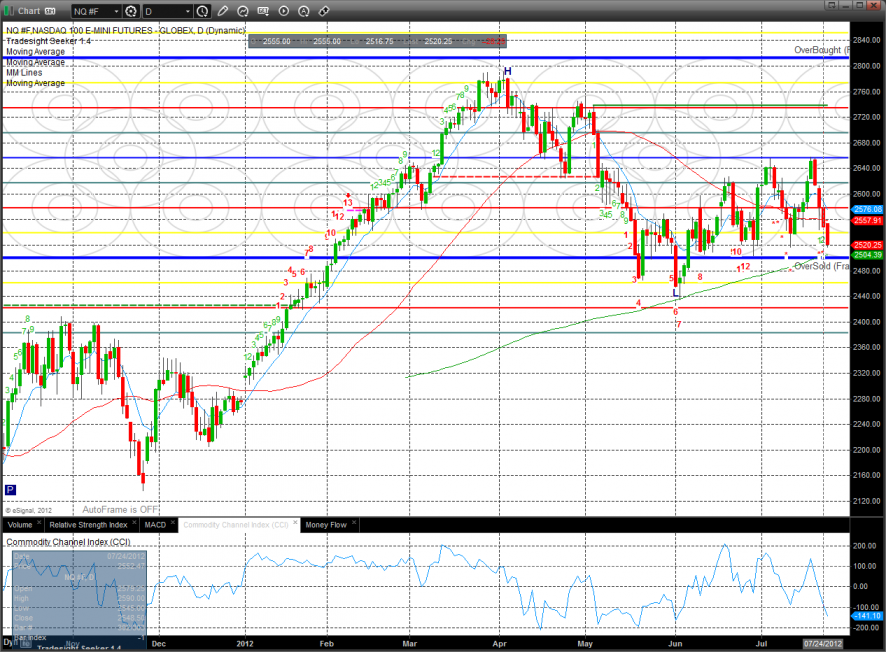Viewport: 886px width, 652px height.
Task: Close the Money Flow tab
Action: click(x=354, y=523)
